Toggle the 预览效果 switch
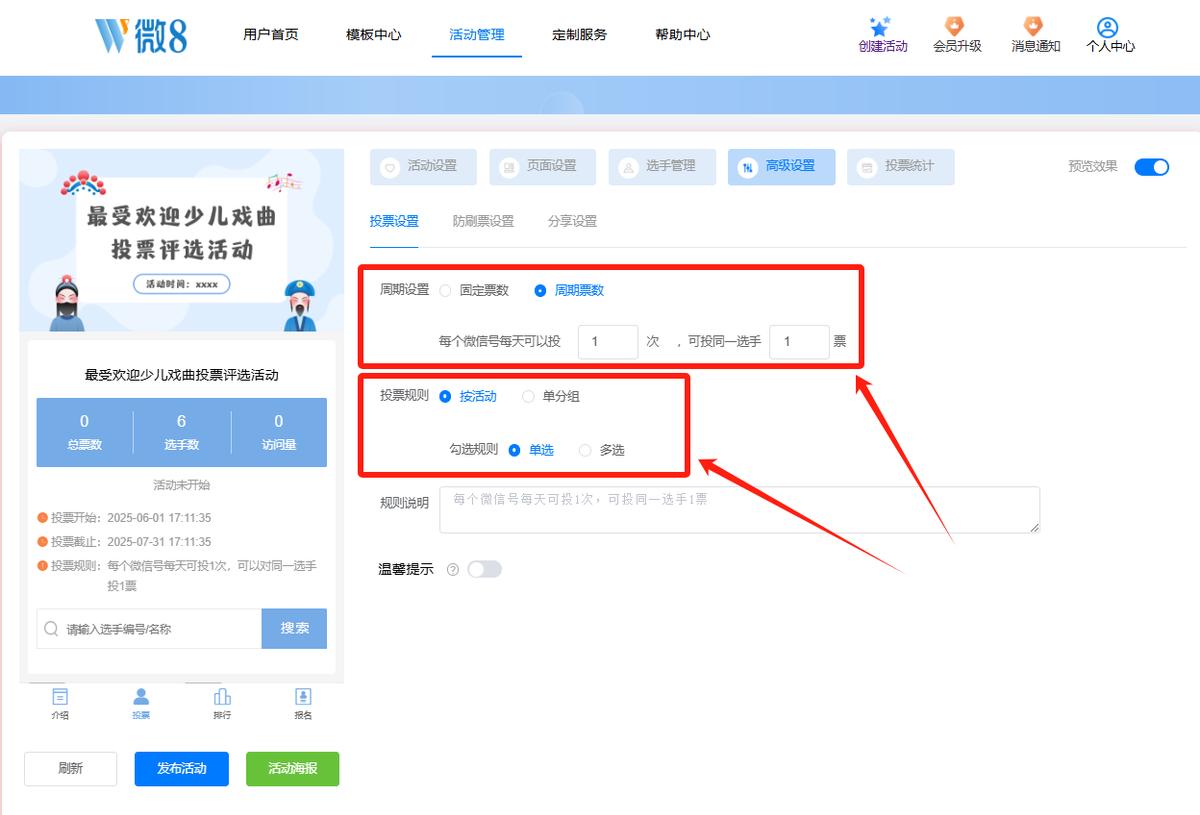 tap(1152, 167)
